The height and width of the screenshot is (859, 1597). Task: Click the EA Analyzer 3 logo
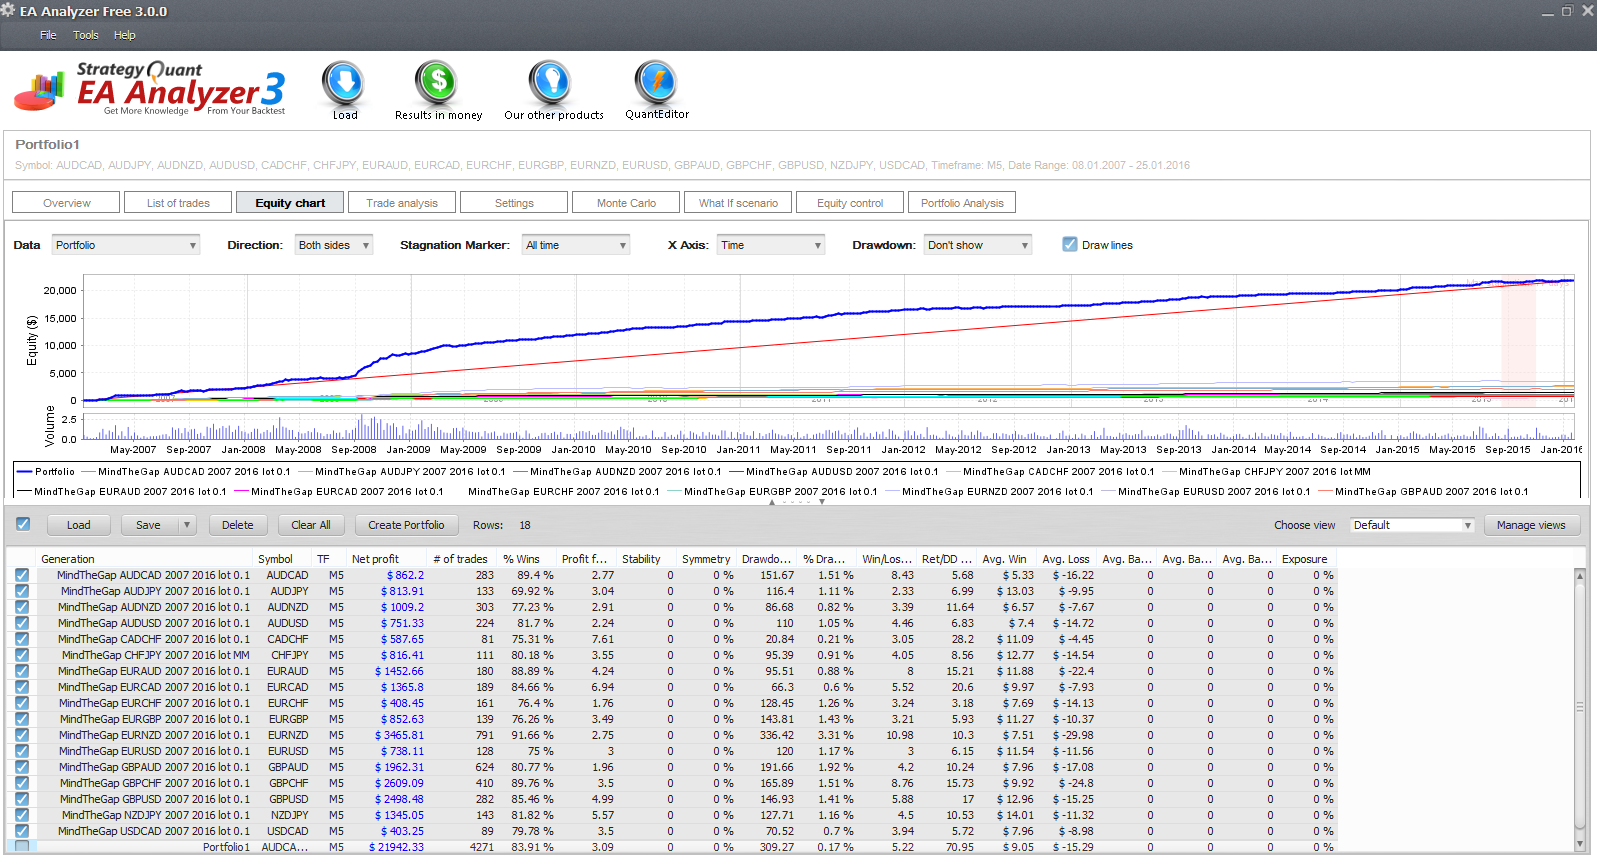coord(150,89)
